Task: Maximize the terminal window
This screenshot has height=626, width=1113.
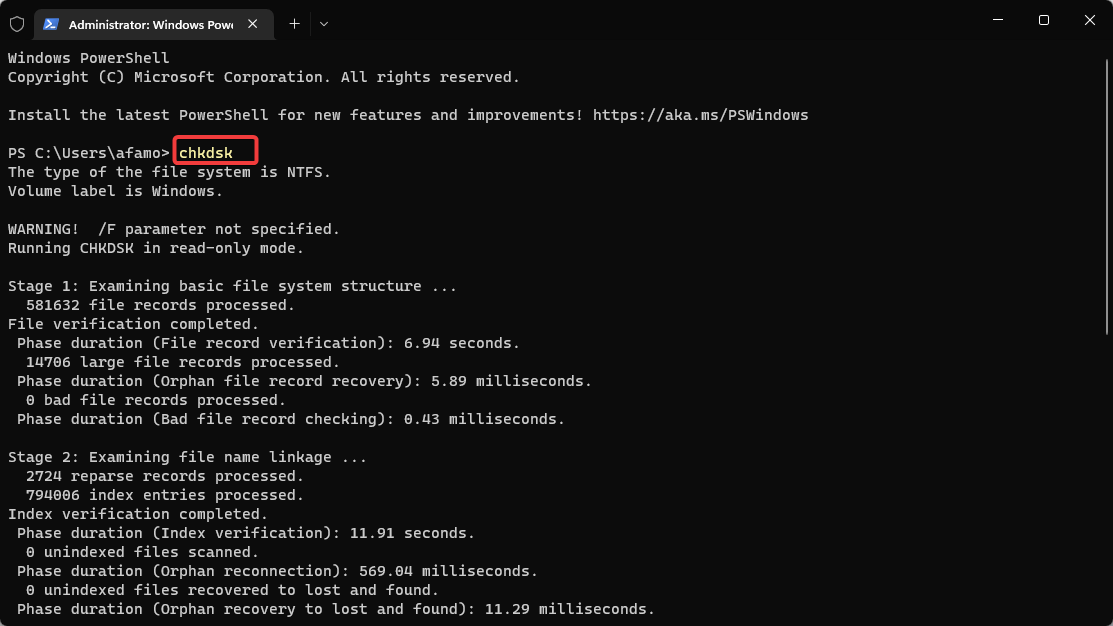Action: (x=1043, y=20)
